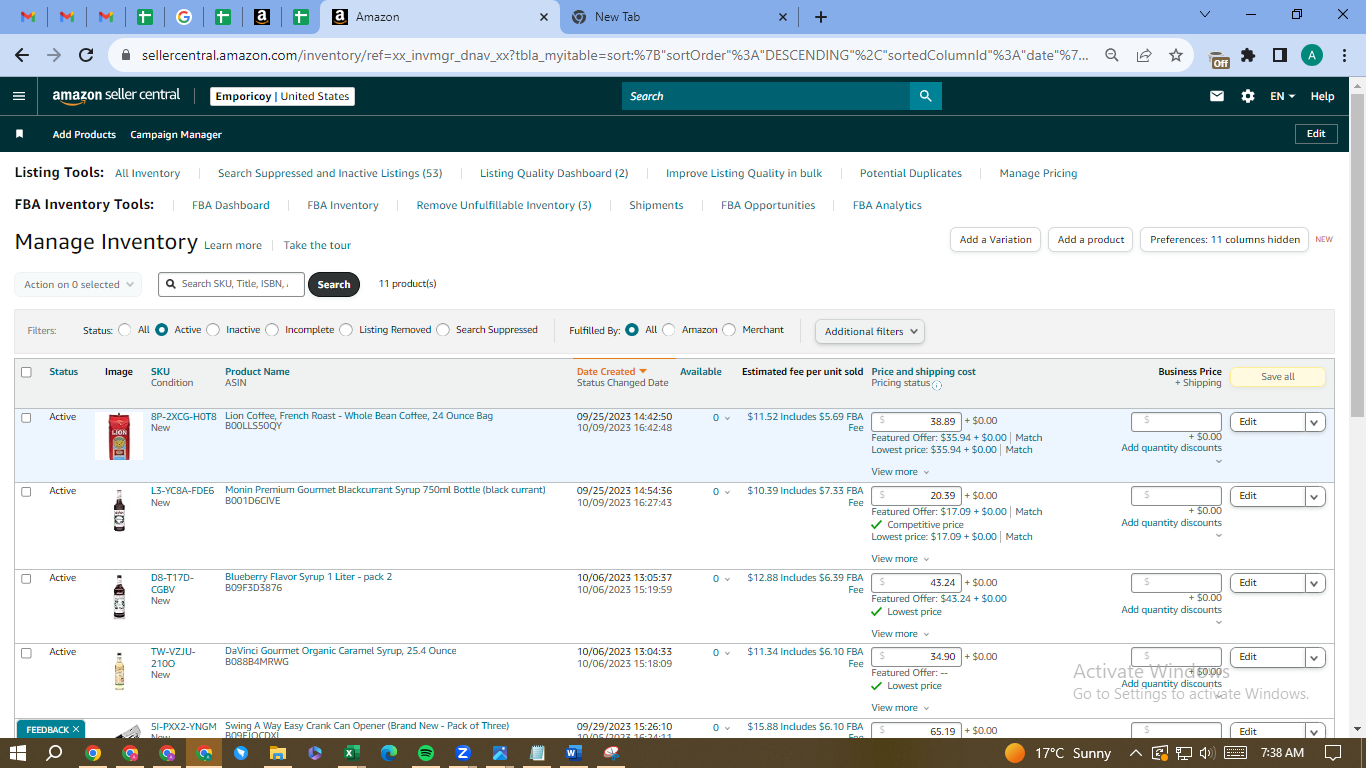Open the Add Products menu item

[84, 134]
